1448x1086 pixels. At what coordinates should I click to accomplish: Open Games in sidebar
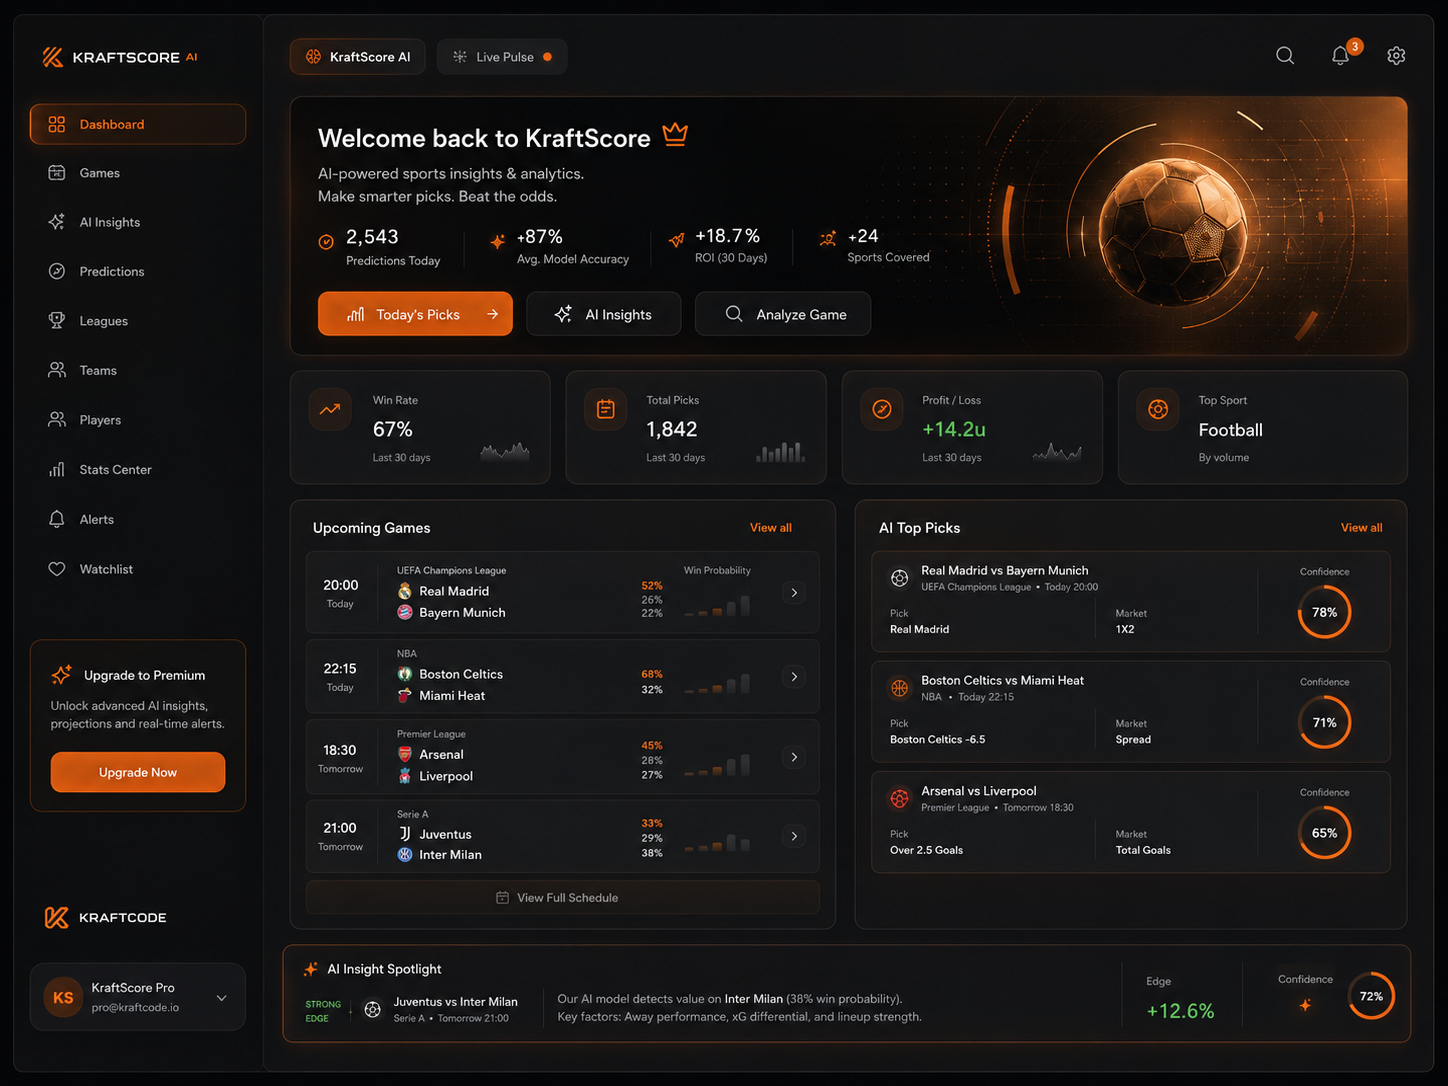(x=138, y=173)
